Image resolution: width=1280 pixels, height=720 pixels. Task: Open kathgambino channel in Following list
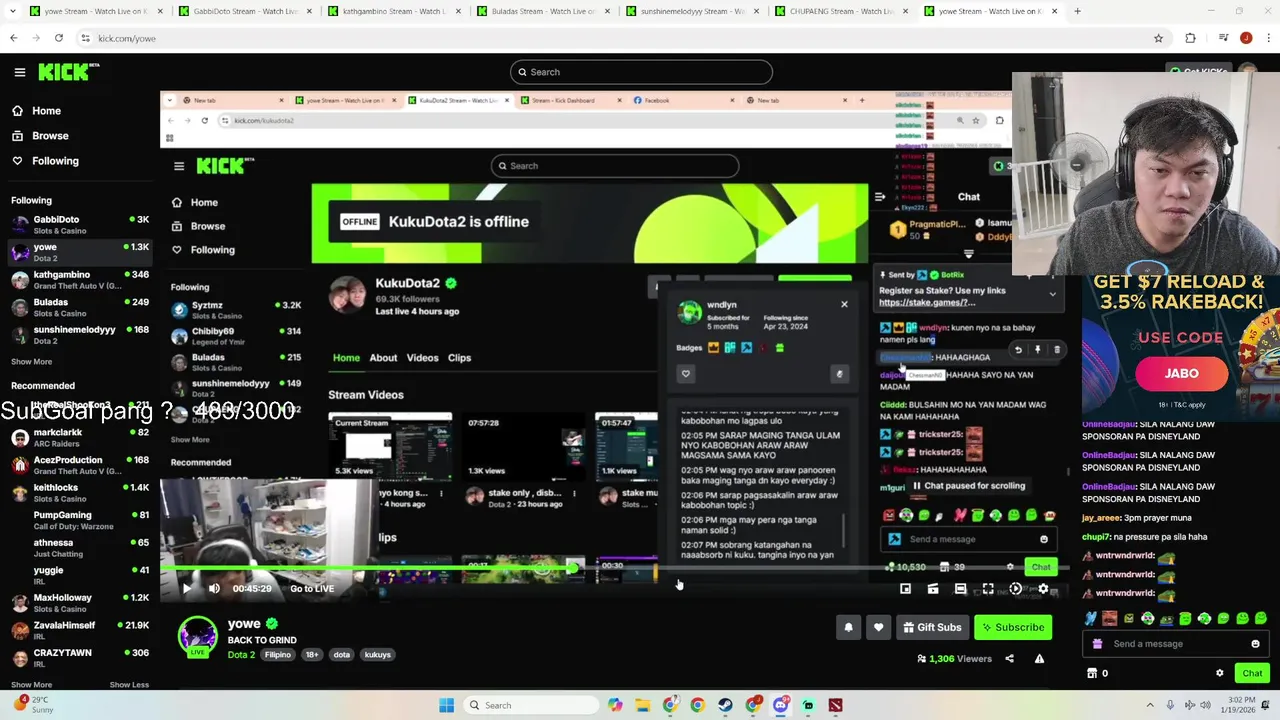[x=78, y=280]
